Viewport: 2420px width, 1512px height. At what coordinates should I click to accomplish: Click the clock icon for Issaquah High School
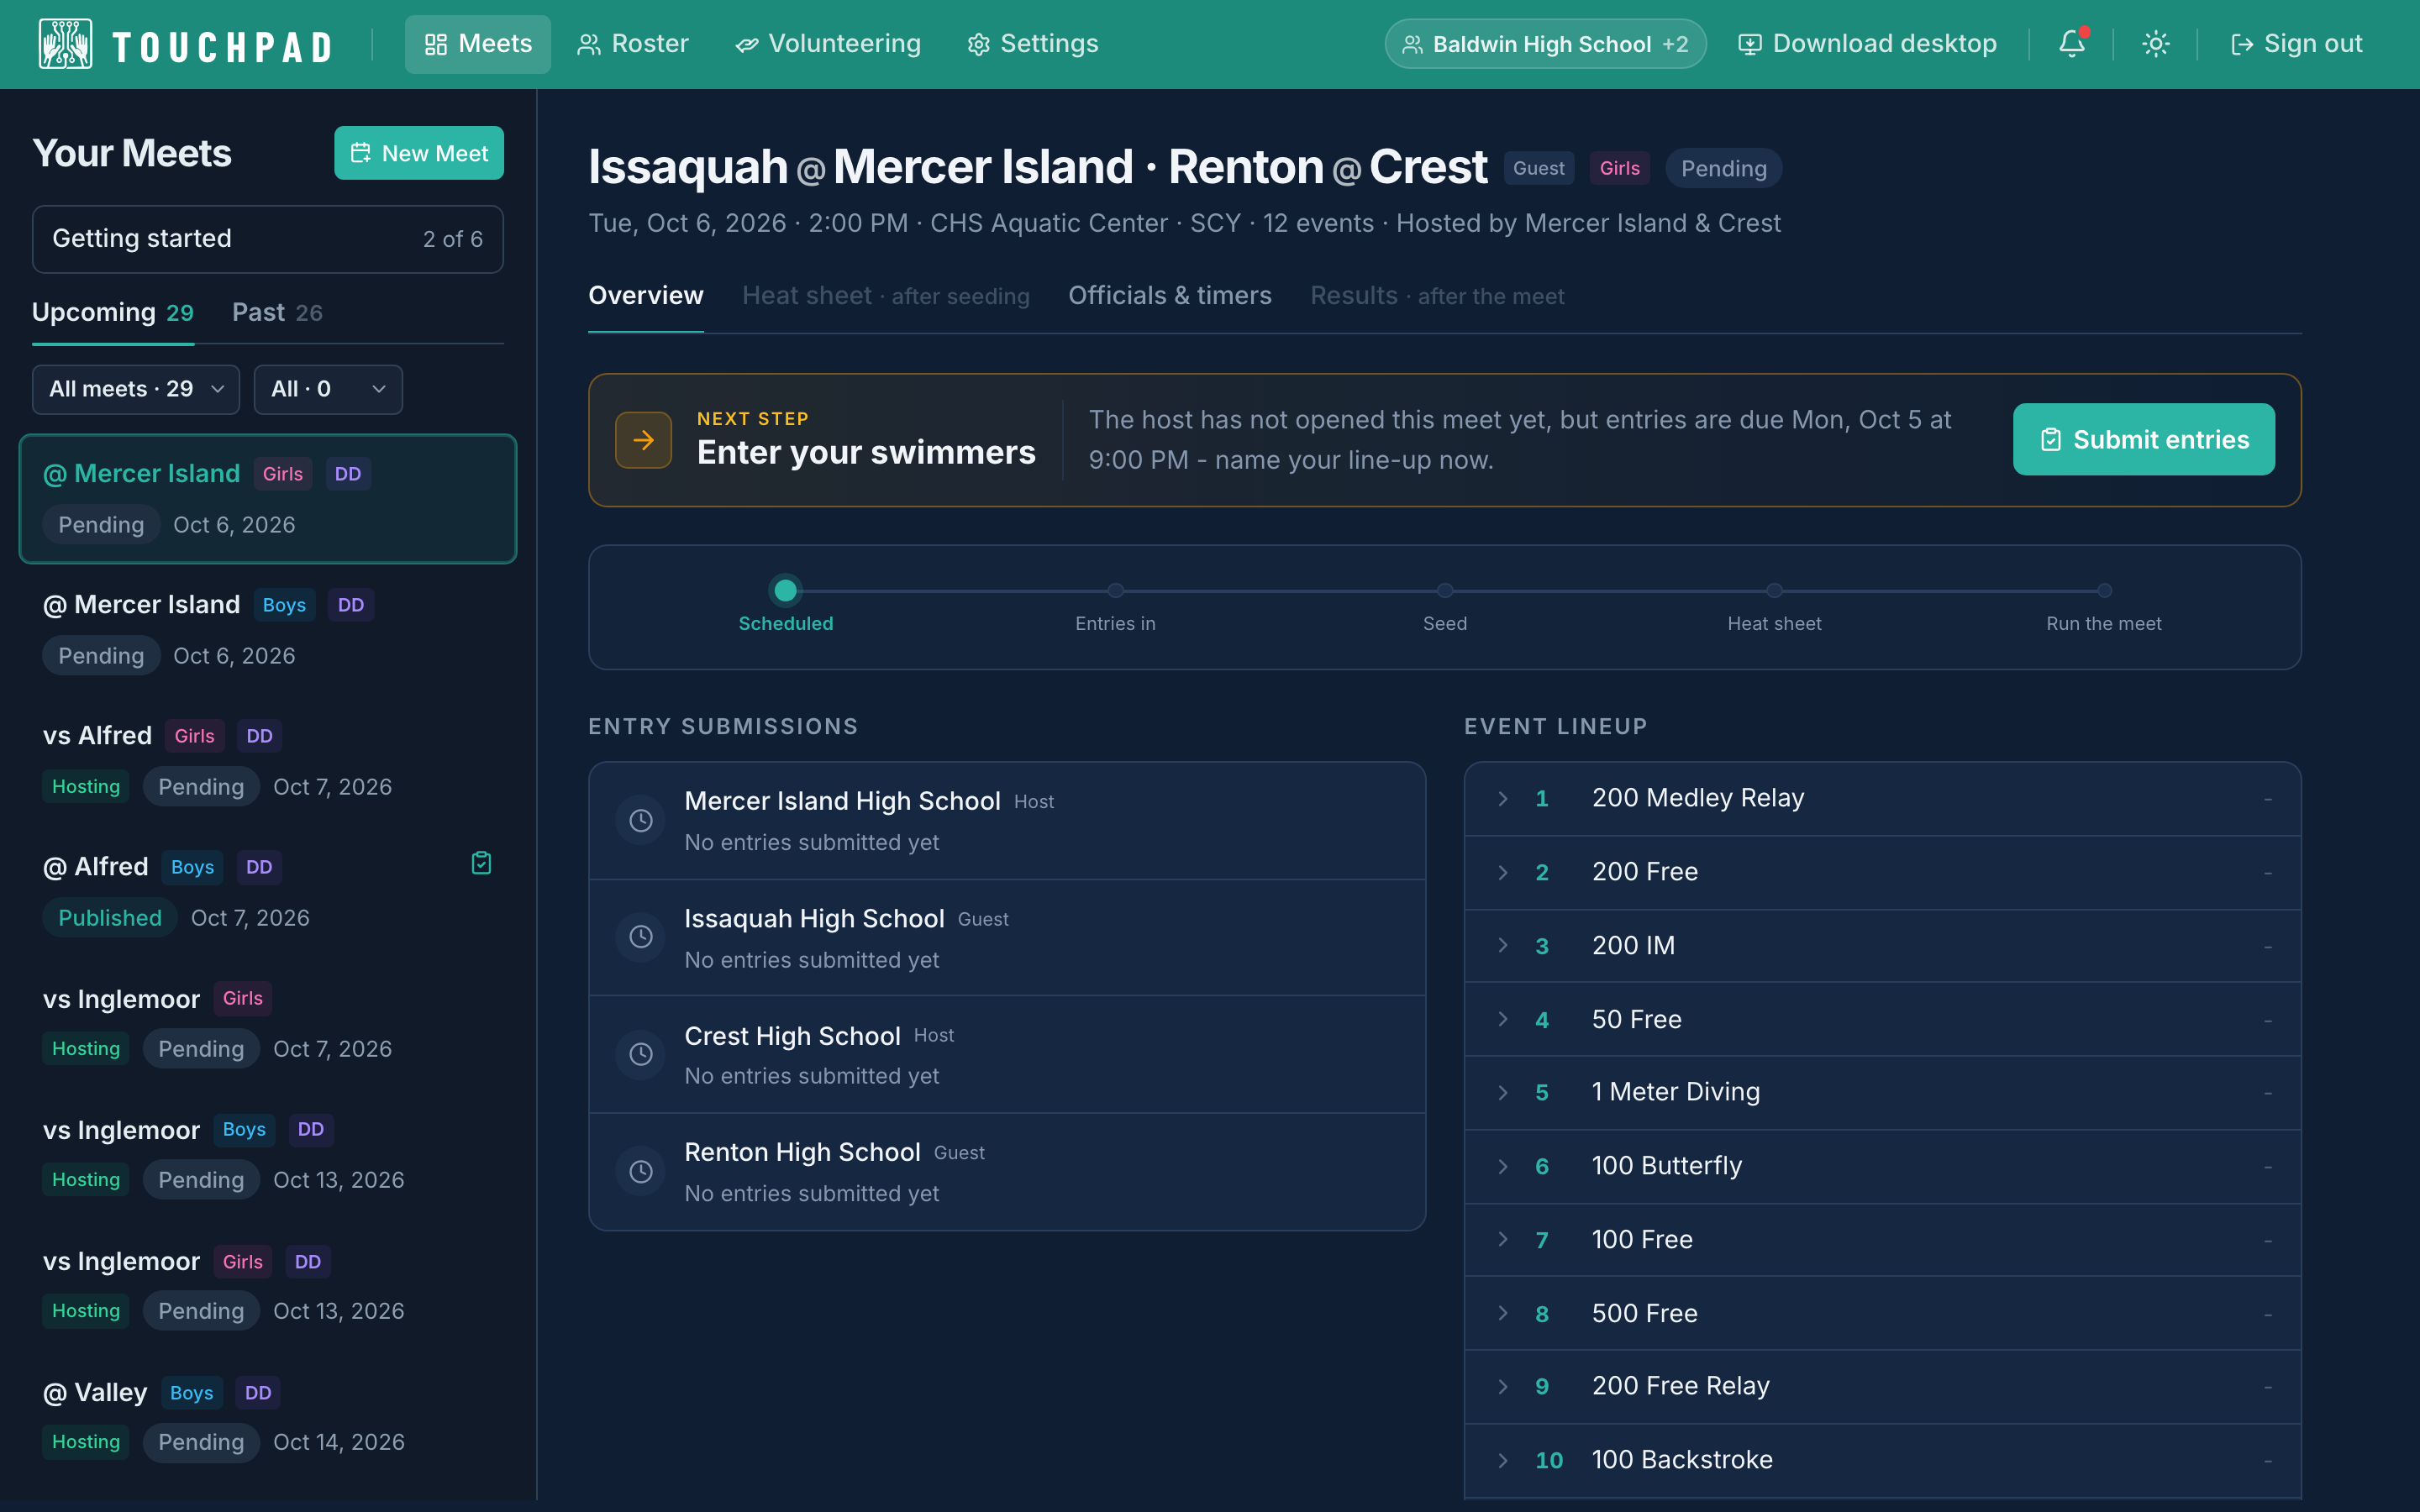pos(641,937)
